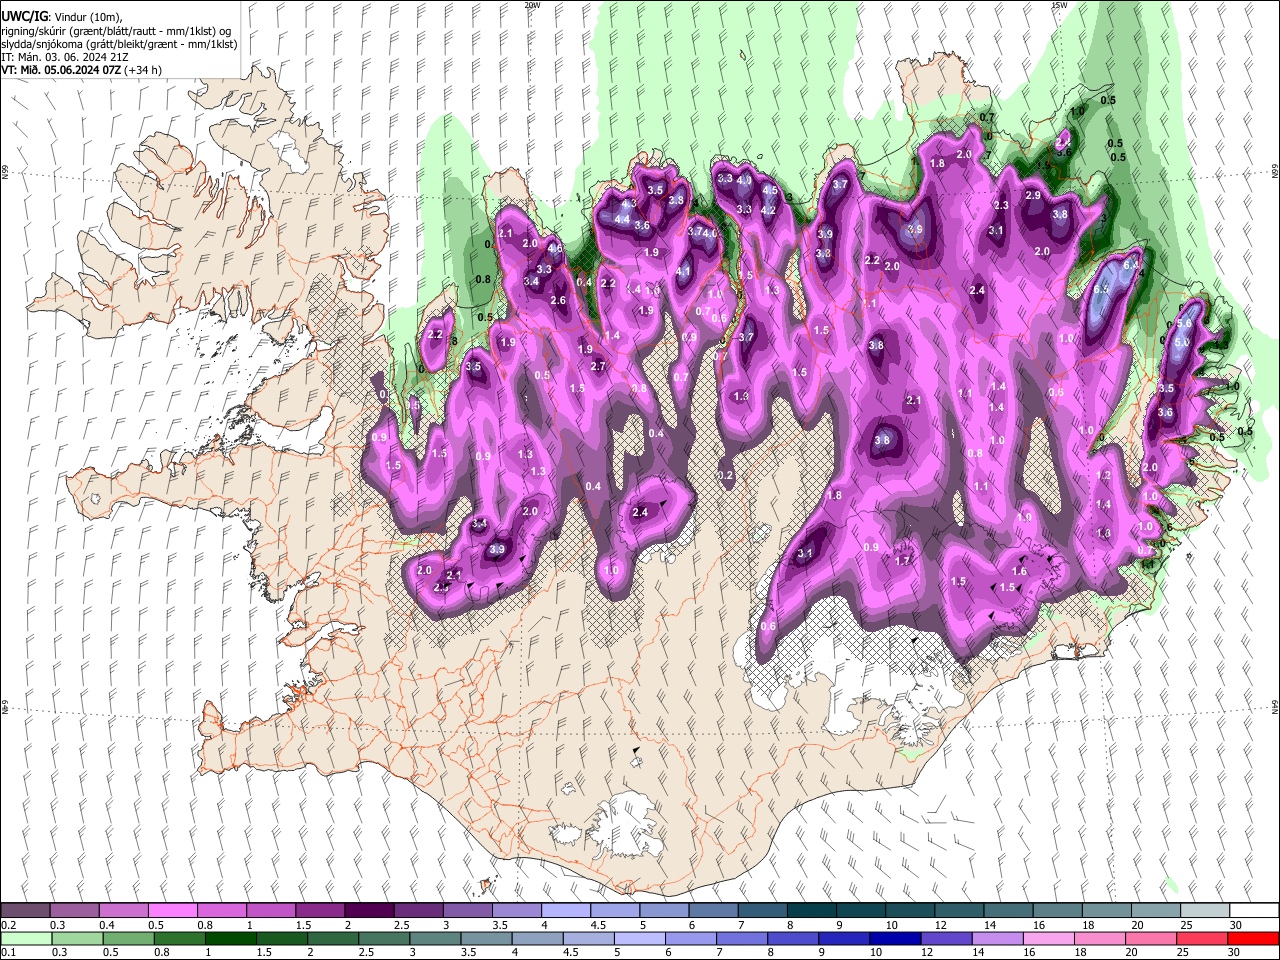Select the darkest green 1–1.5 rain legend swatch
Image resolution: width=1280 pixels, height=960 pixels.
229,938
